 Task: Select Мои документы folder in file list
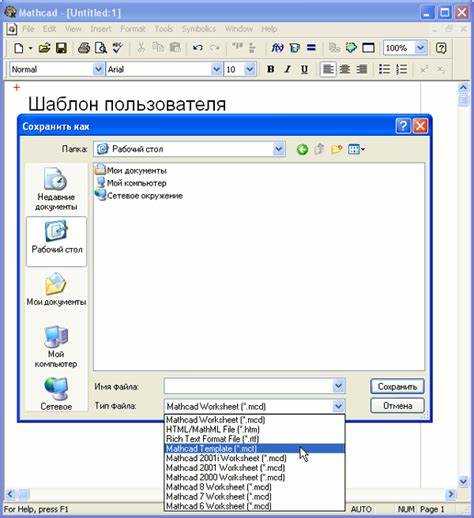coord(131,170)
